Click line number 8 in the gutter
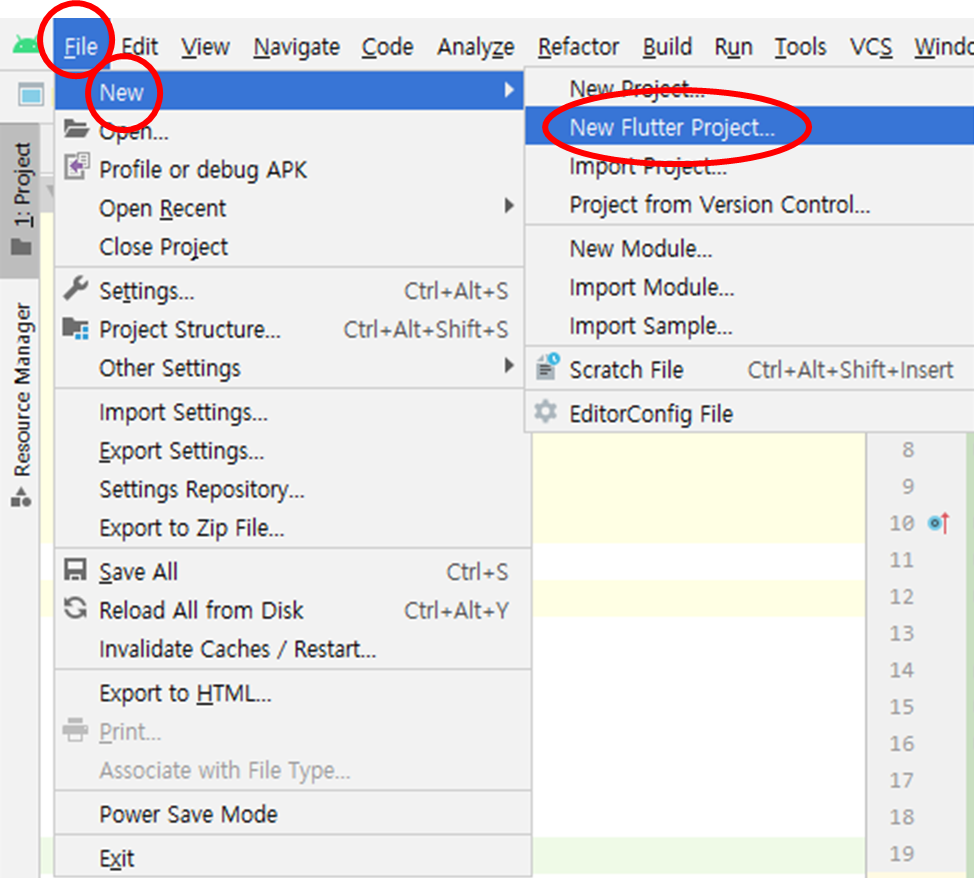The height and width of the screenshot is (878, 974). point(908,449)
